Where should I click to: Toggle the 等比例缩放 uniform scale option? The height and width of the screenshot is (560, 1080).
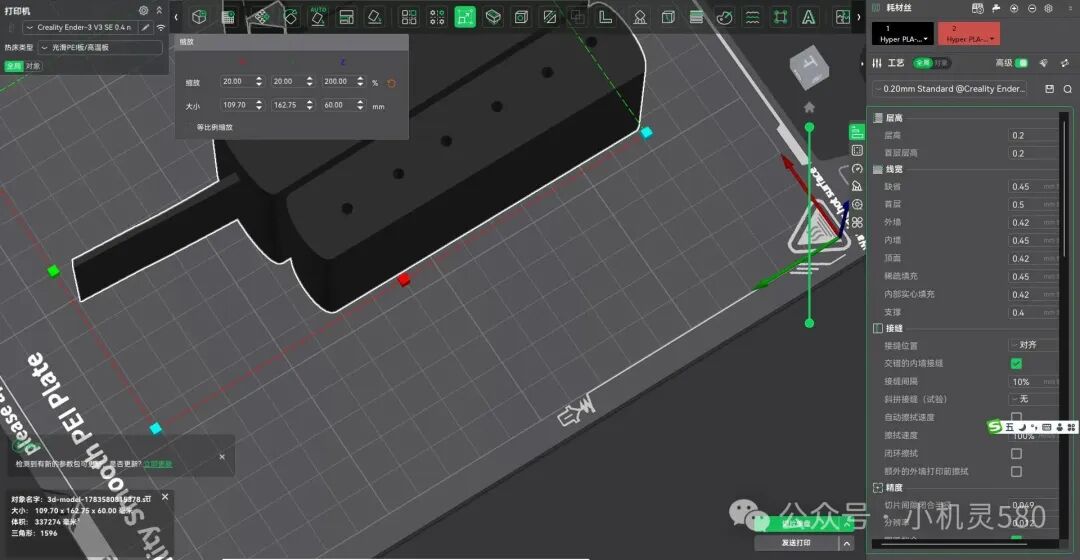pos(214,127)
